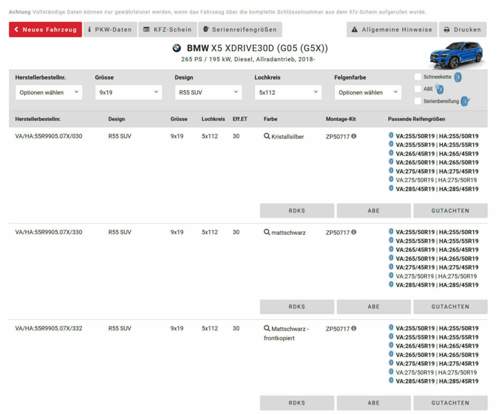Open the Serienreifengrößen tab
Image resolution: width=500 pixels, height=414 pixels.
click(240, 30)
